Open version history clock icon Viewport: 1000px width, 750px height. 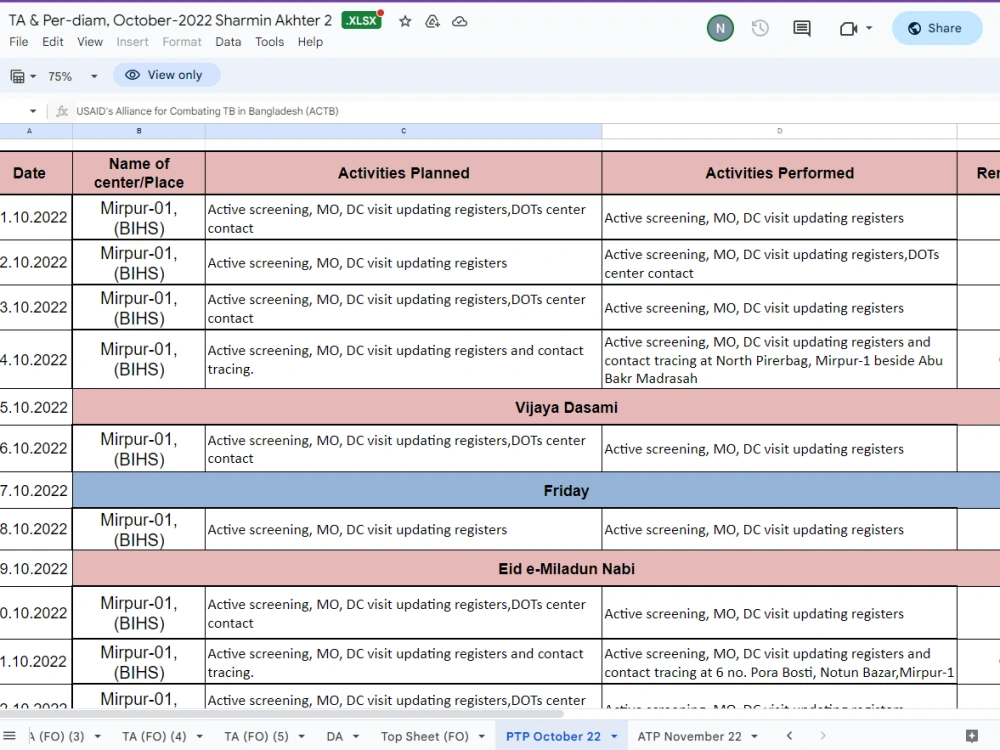click(760, 28)
